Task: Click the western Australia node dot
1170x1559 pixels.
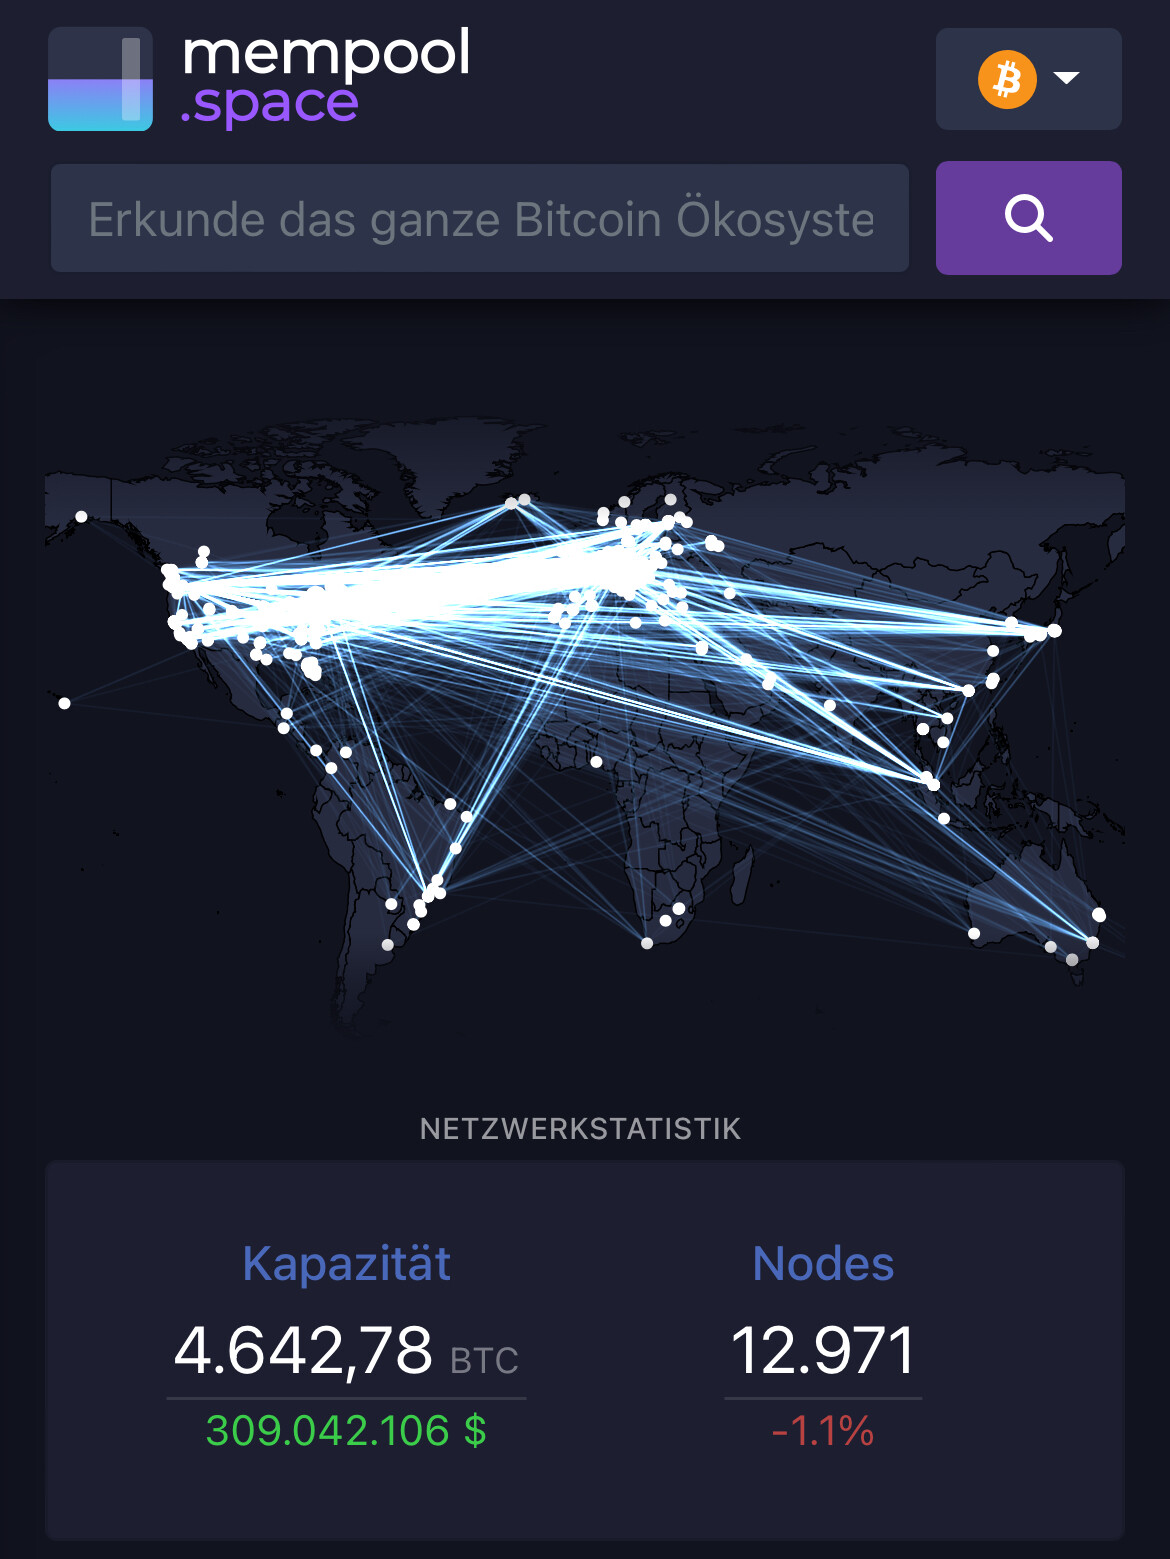Action: pos(974,934)
